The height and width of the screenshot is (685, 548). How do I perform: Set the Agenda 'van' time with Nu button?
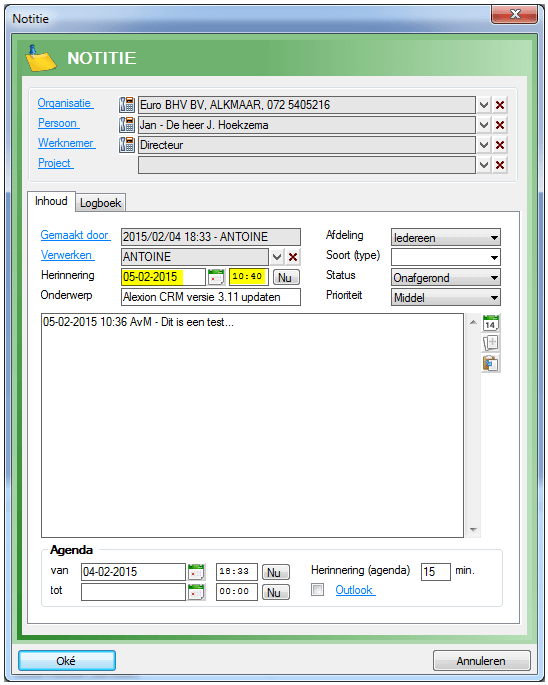point(275,572)
